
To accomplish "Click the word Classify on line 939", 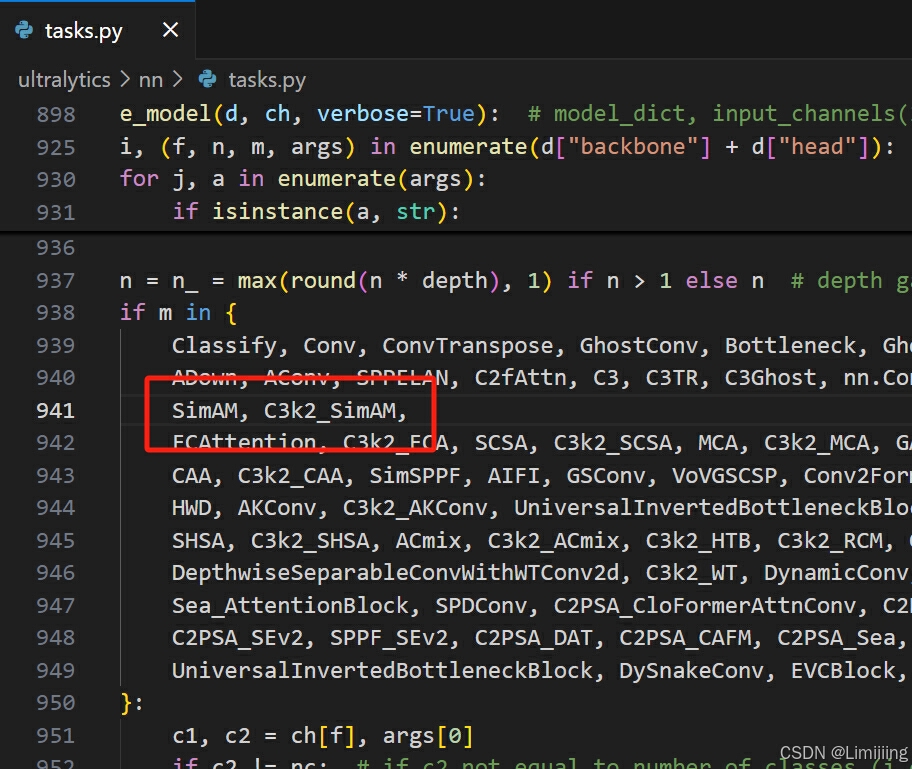I will (224, 346).
